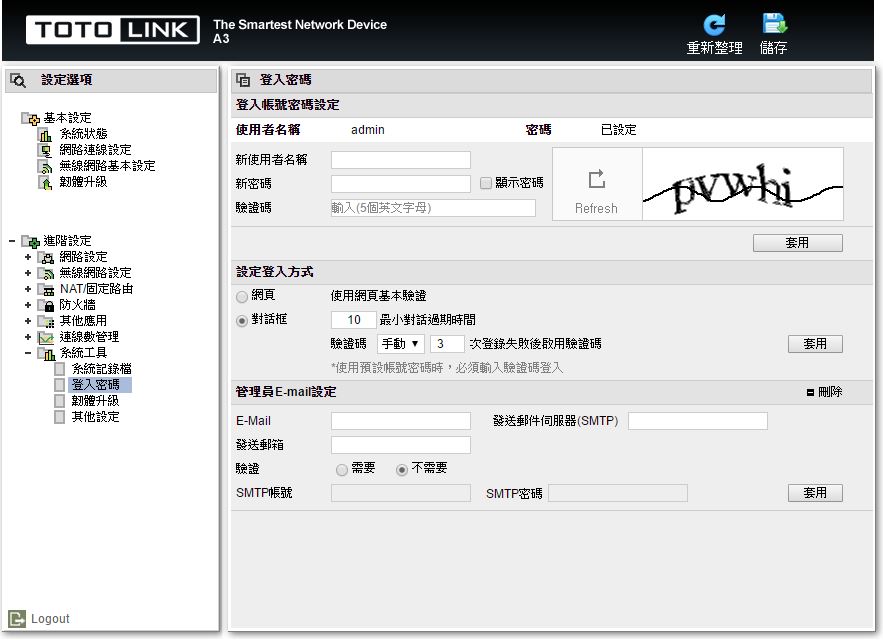Click the NAT/固定路由 icon
The image size is (883, 640).
[46, 290]
